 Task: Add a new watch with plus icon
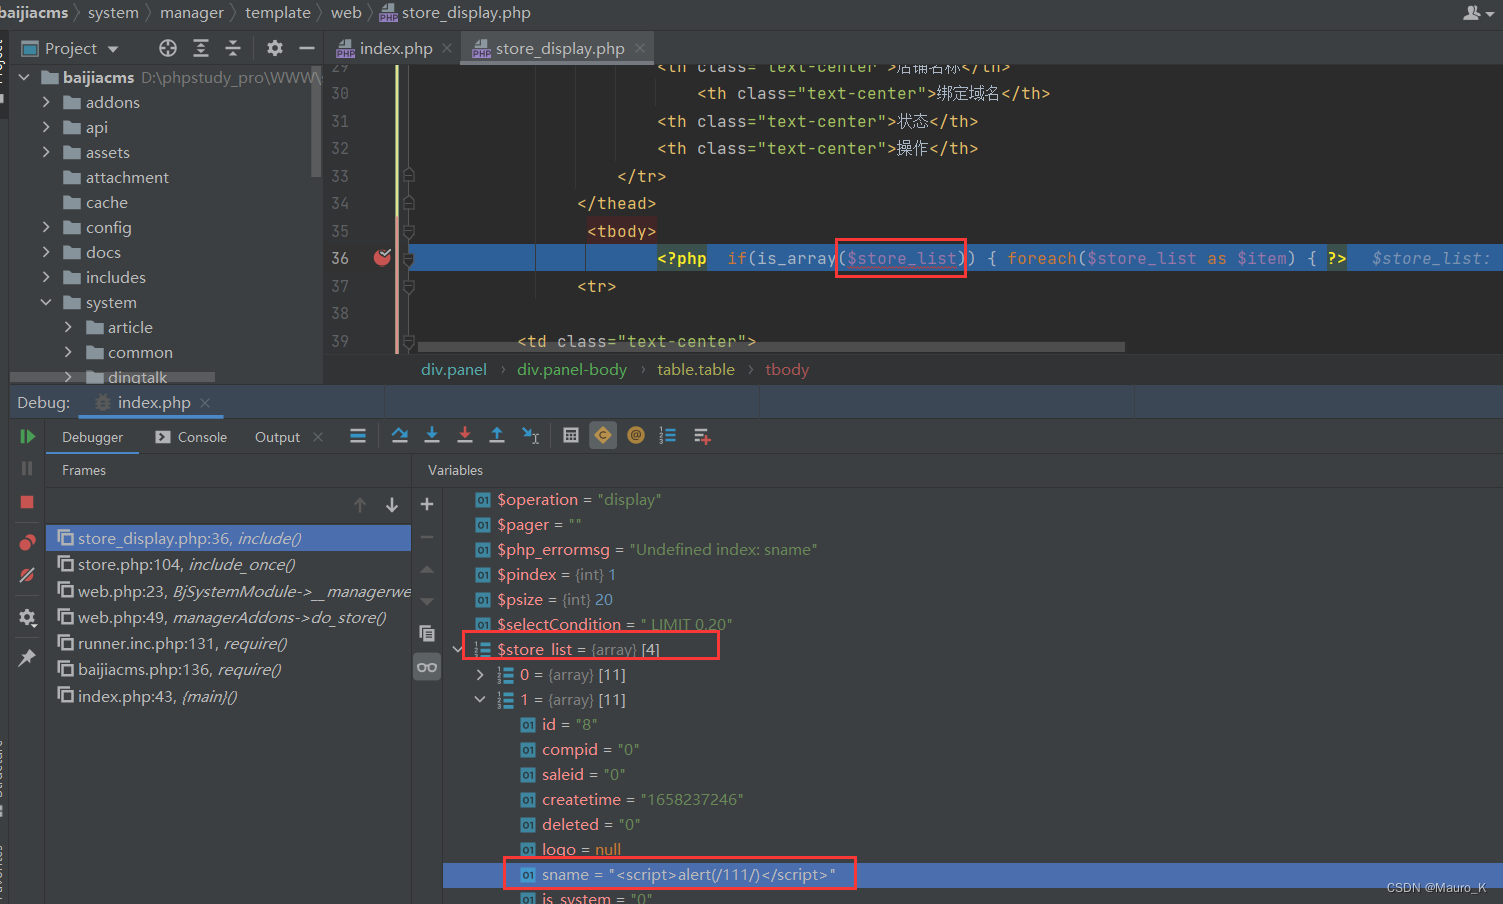coord(427,505)
